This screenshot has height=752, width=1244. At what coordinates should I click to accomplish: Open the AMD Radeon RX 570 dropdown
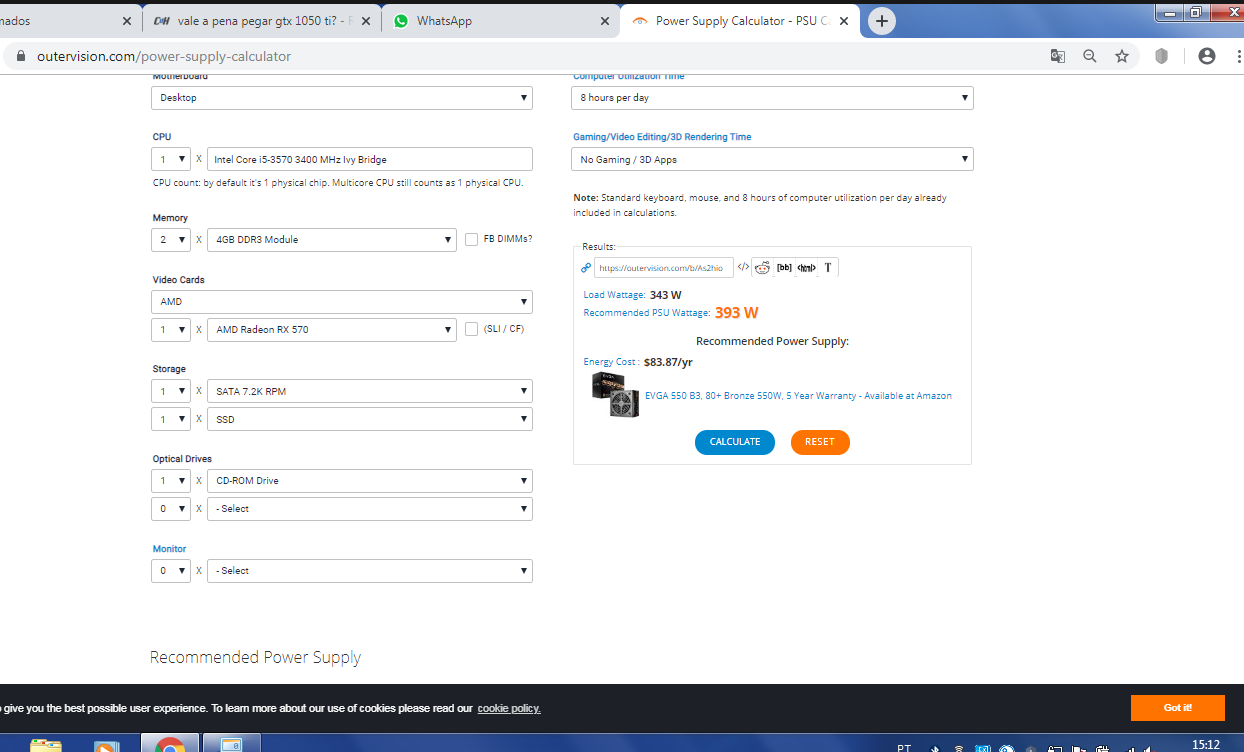332,330
